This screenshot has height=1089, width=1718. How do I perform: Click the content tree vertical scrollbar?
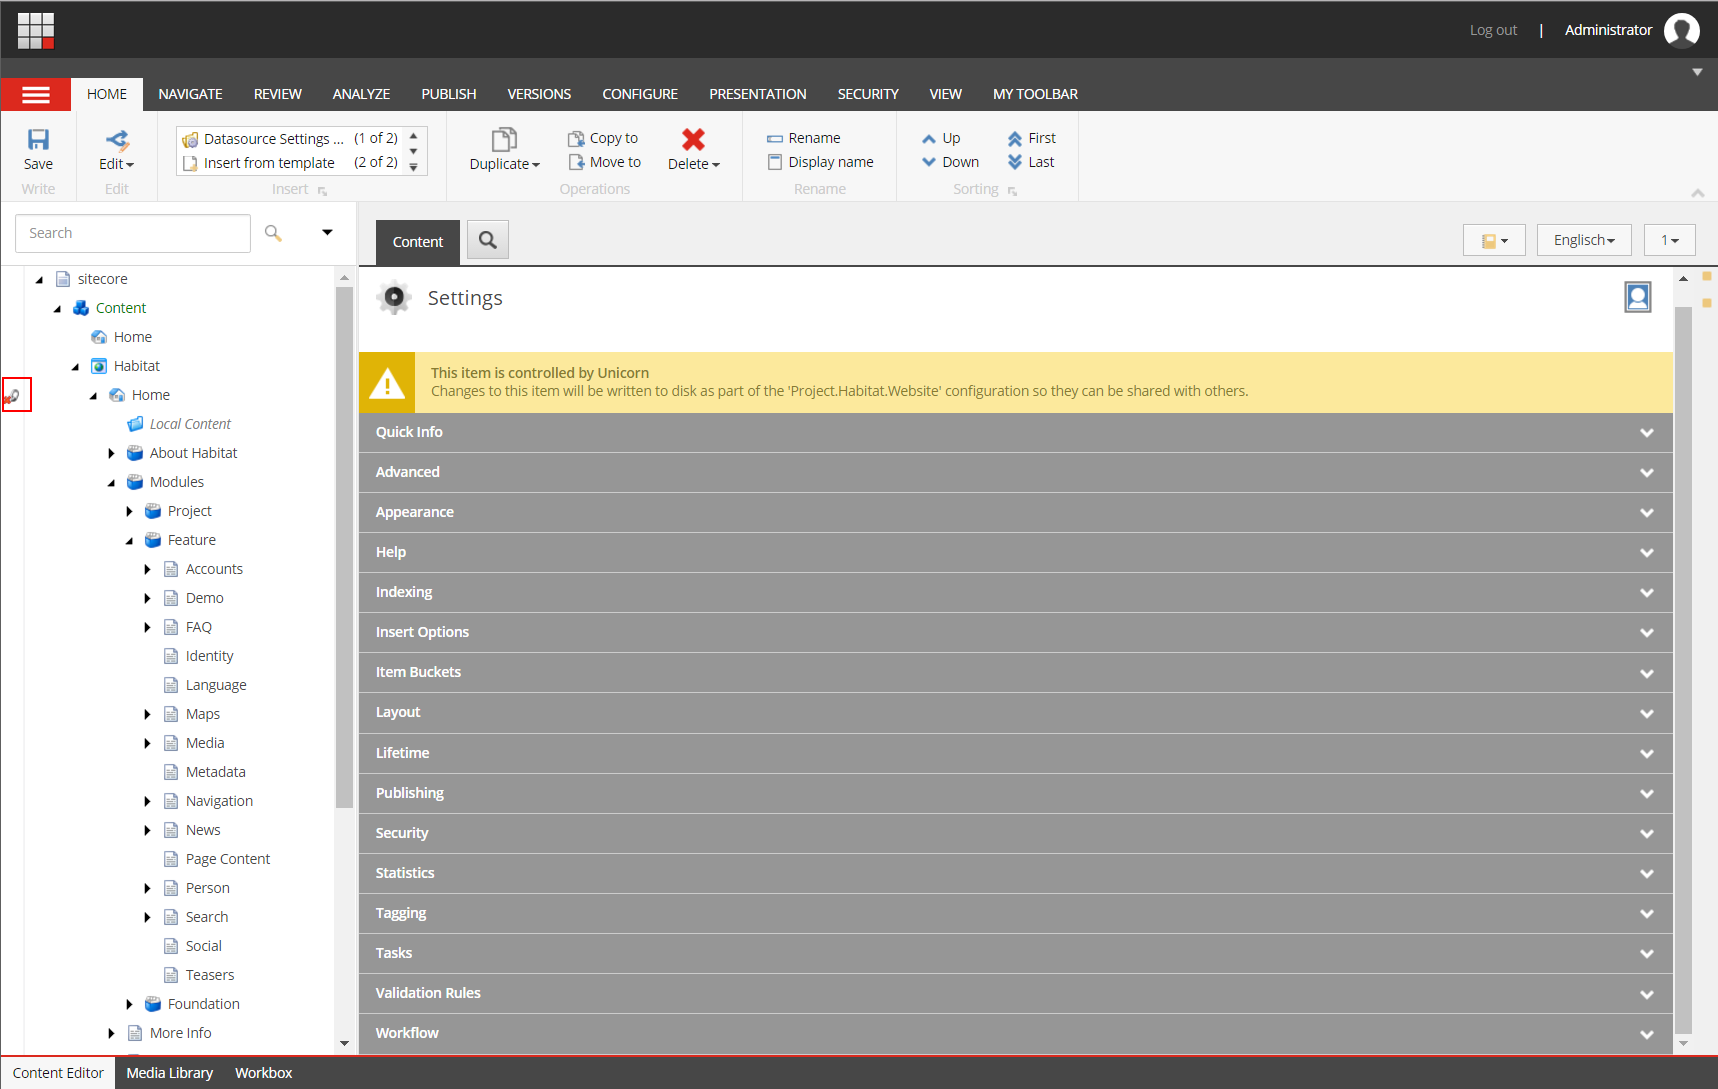[345, 547]
